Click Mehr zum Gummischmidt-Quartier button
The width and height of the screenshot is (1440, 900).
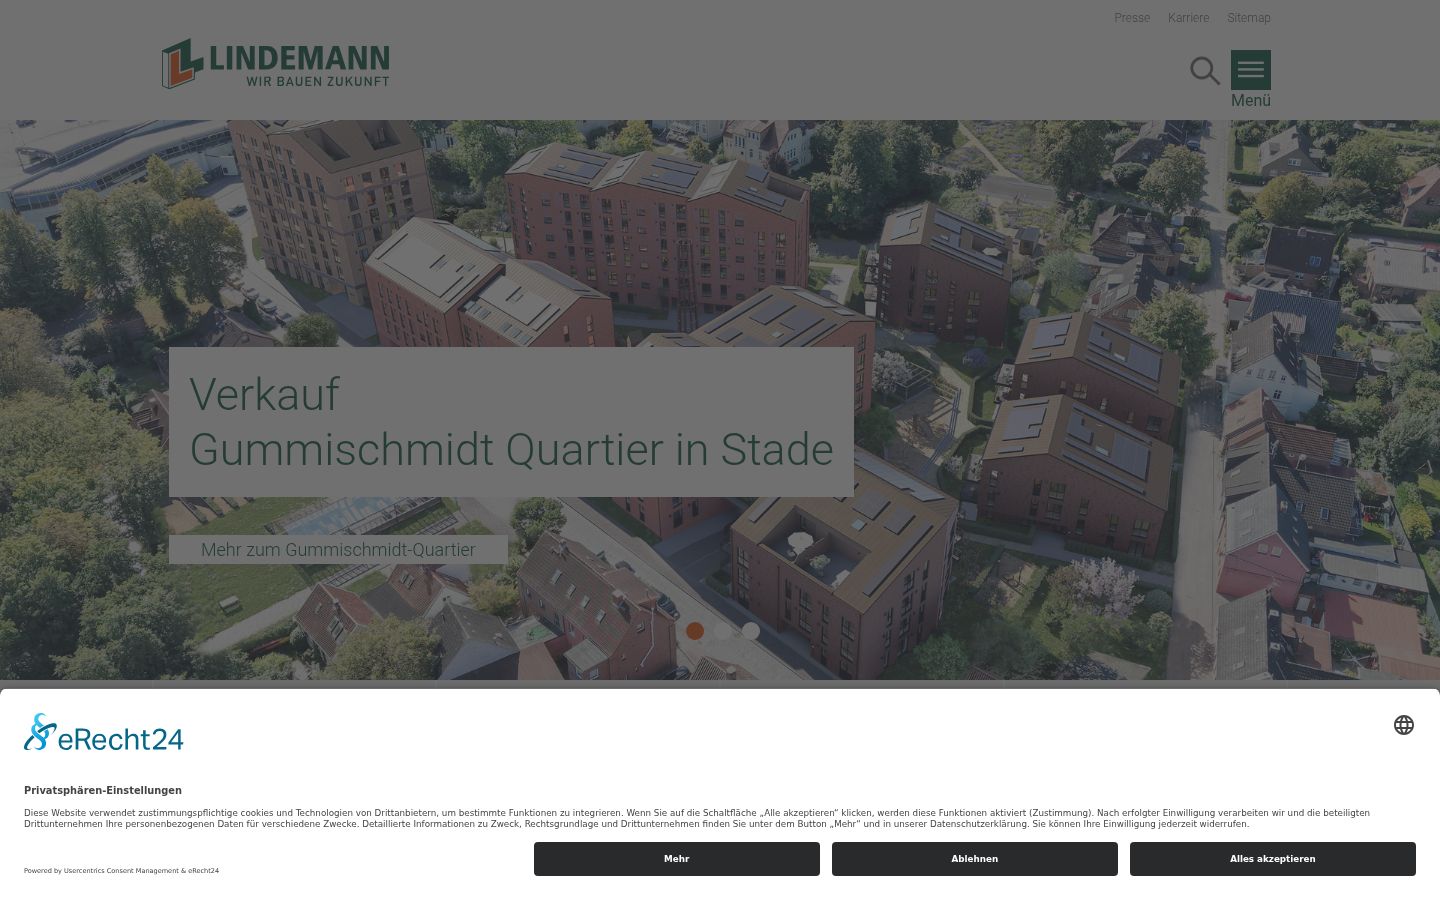pos(338,549)
